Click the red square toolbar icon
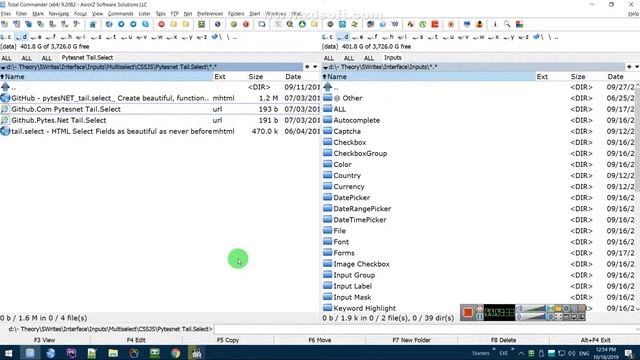Image resolution: width=640 pixels, height=360 pixels. coord(435,24)
